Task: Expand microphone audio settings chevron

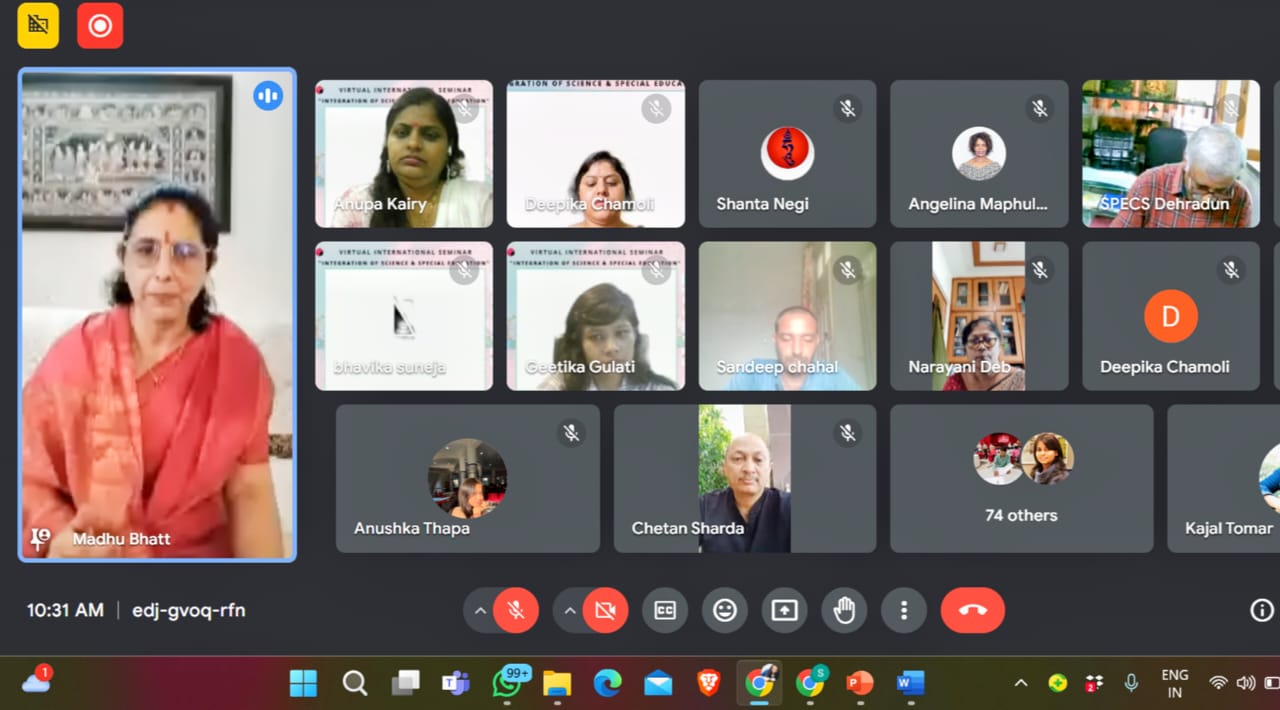Action: [x=481, y=610]
